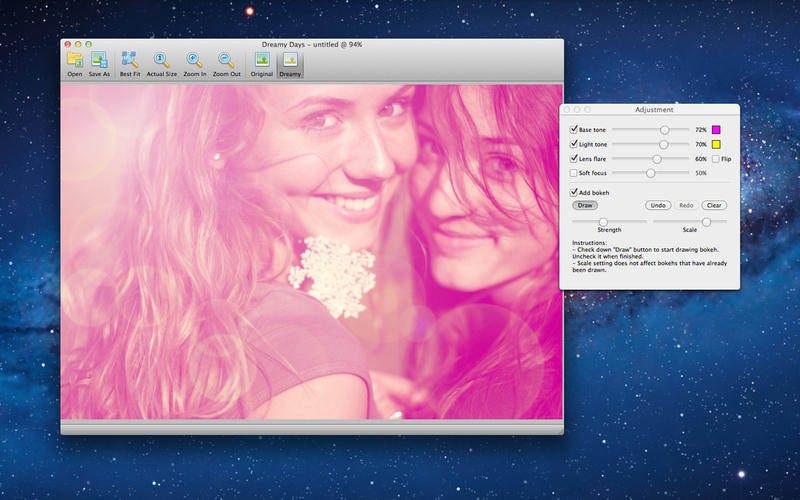Image resolution: width=800 pixels, height=500 pixels.
Task: Open the yellow Light tone color swatch
Action: pyautogui.click(x=716, y=145)
